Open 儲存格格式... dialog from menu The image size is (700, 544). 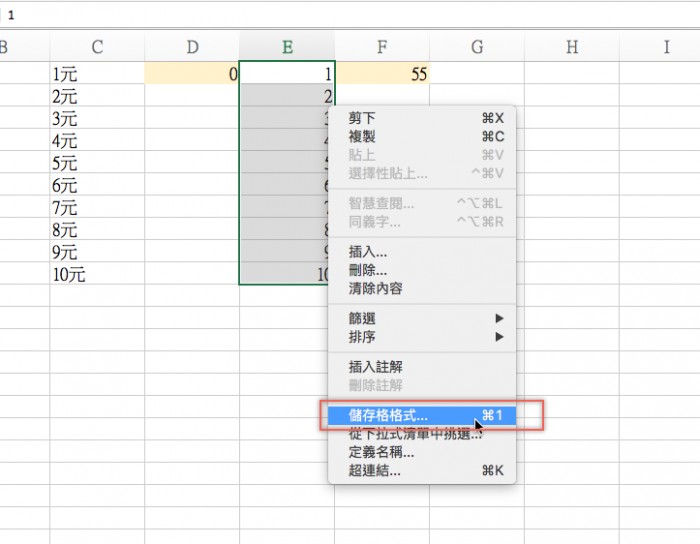pos(422,415)
